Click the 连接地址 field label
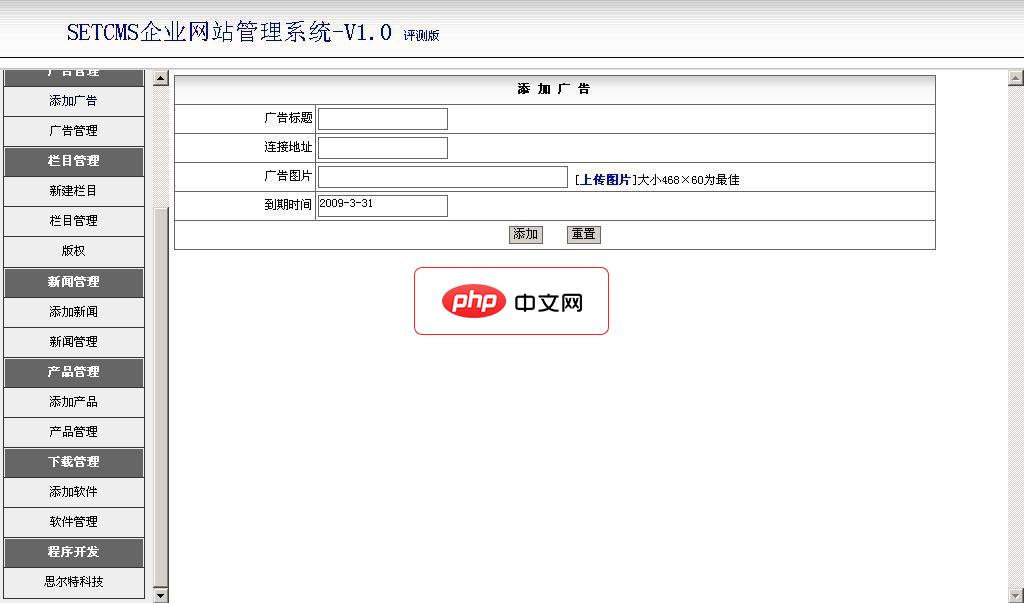 tap(288, 147)
